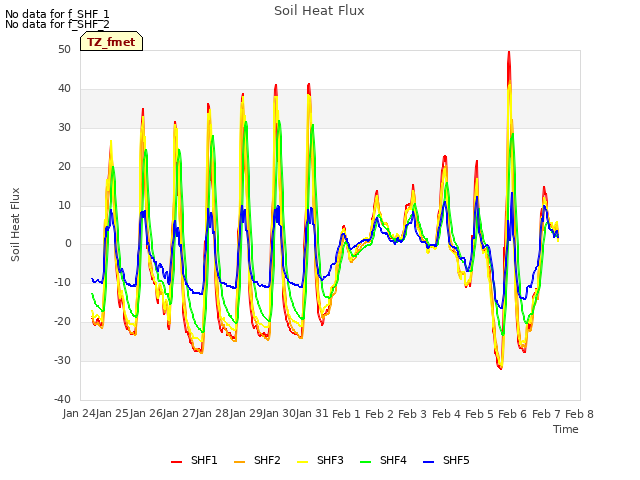The height and width of the screenshot is (480, 640).
Task: Toggle the SHF1 legend label
Action: tap(204, 460)
